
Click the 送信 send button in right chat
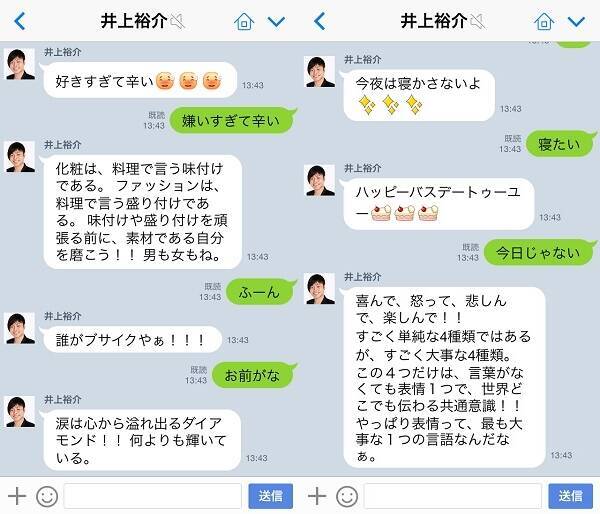pyautogui.click(x=571, y=496)
